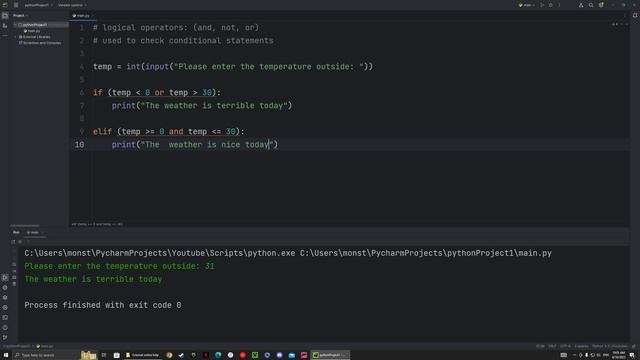Open editor tab options kebab menu
This screenshot has width=640, height=360.
coord(624,16)
